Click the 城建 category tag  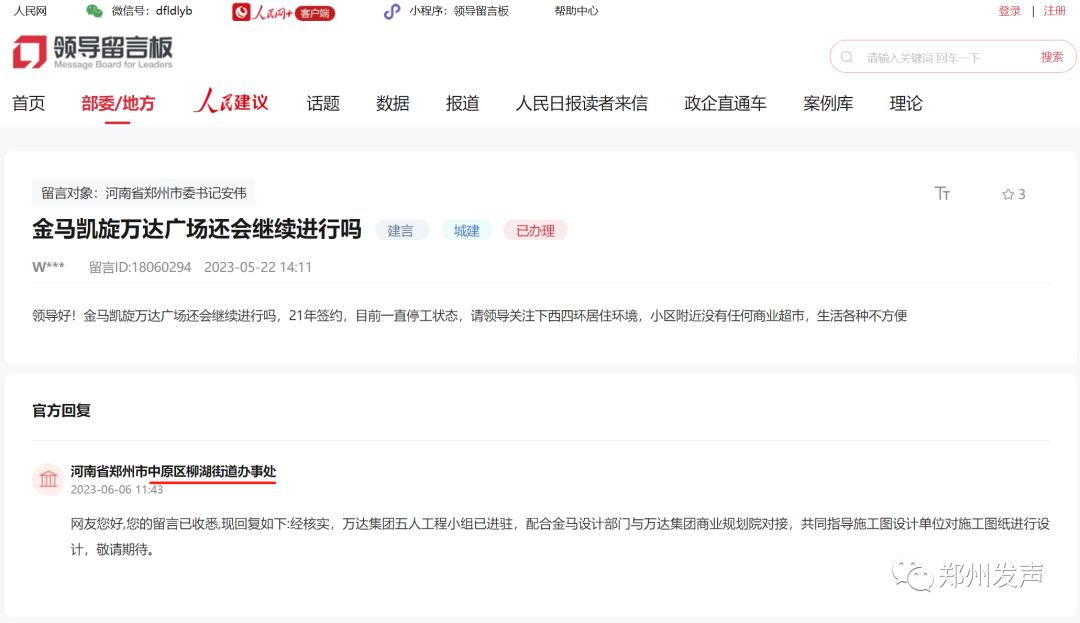coord(466,231)
